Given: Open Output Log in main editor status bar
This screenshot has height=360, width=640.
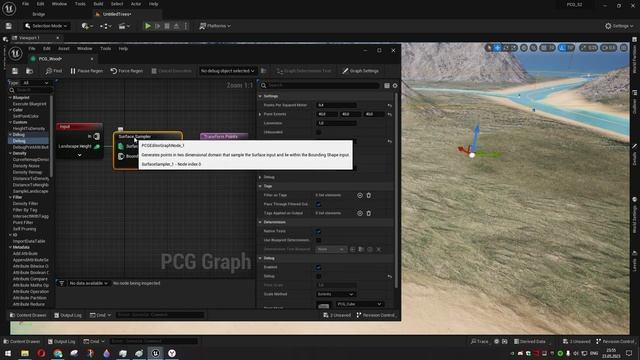Looking at the screenshot, I should 62,341.
